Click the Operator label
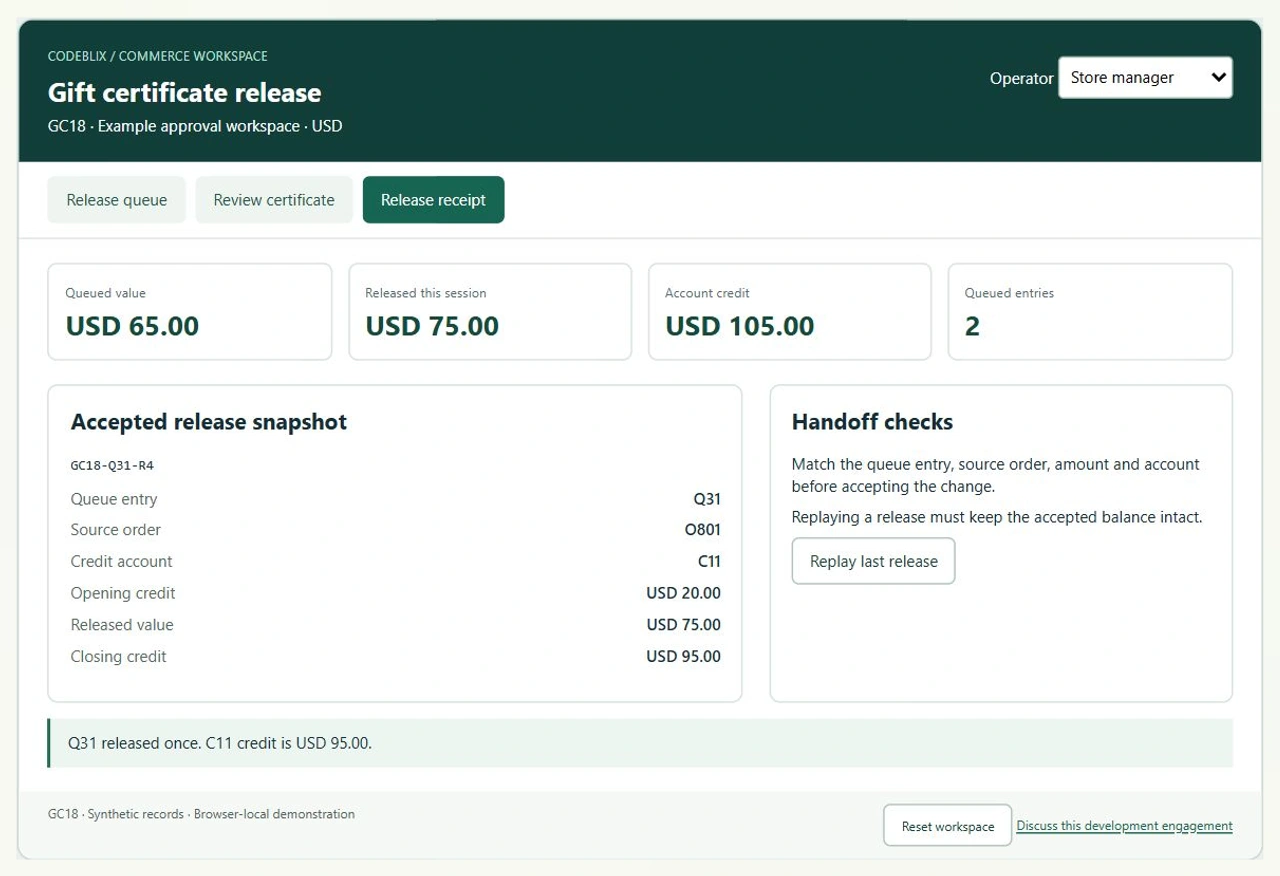Screen dimensions: 1280x876 (1021, 78)
